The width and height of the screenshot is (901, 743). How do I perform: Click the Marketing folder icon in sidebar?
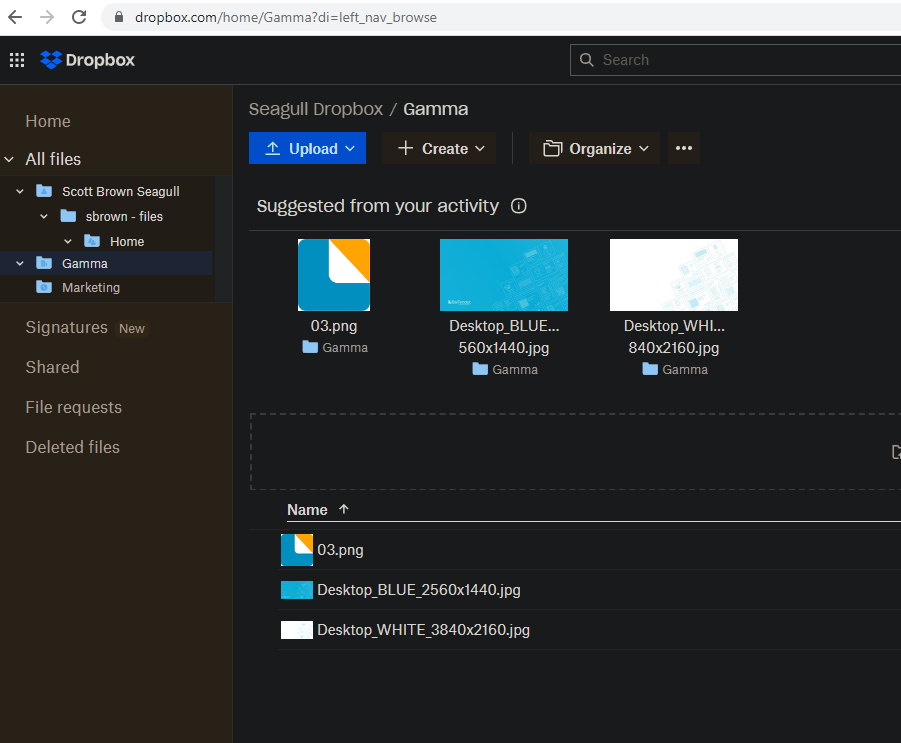tap(44, 287)
